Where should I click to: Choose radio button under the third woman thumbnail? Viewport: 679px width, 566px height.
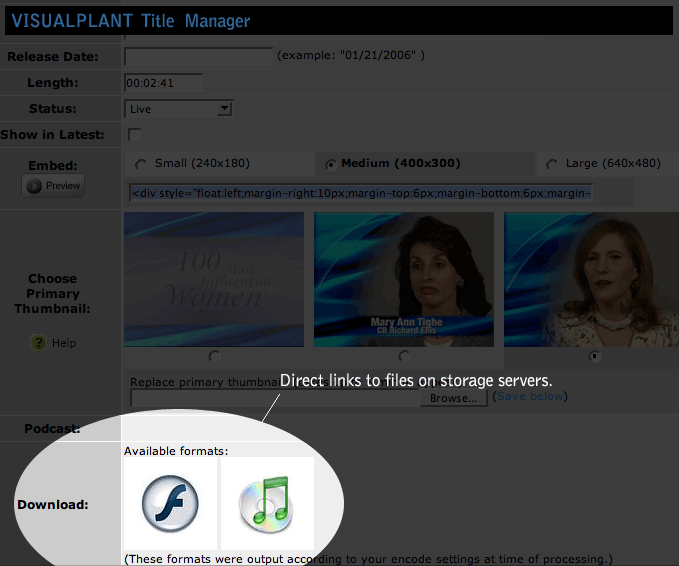pos(594,356)
